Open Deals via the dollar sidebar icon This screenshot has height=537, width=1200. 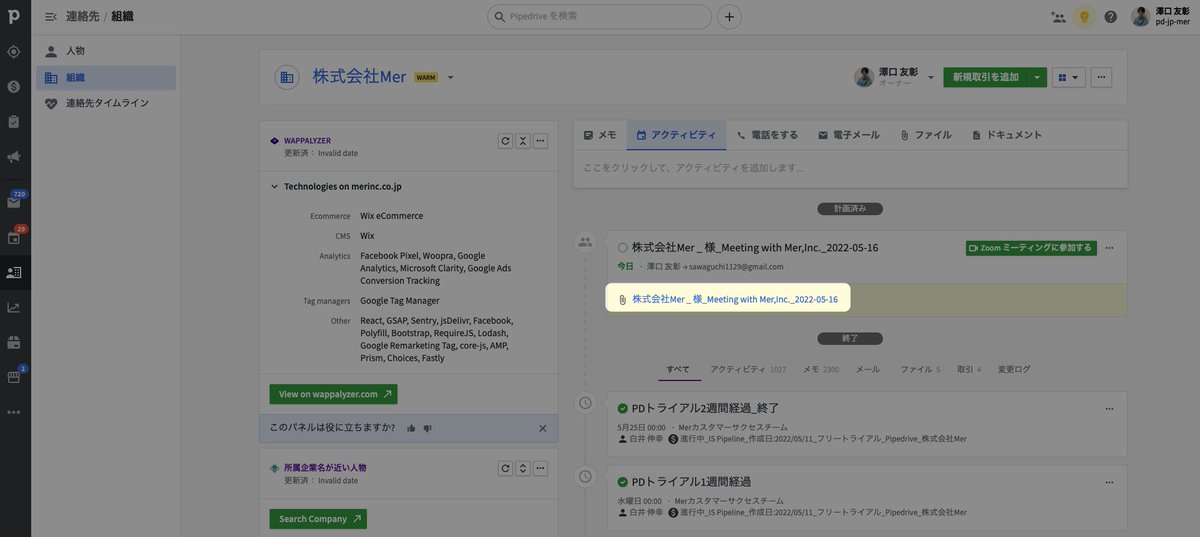coord(14,87)
